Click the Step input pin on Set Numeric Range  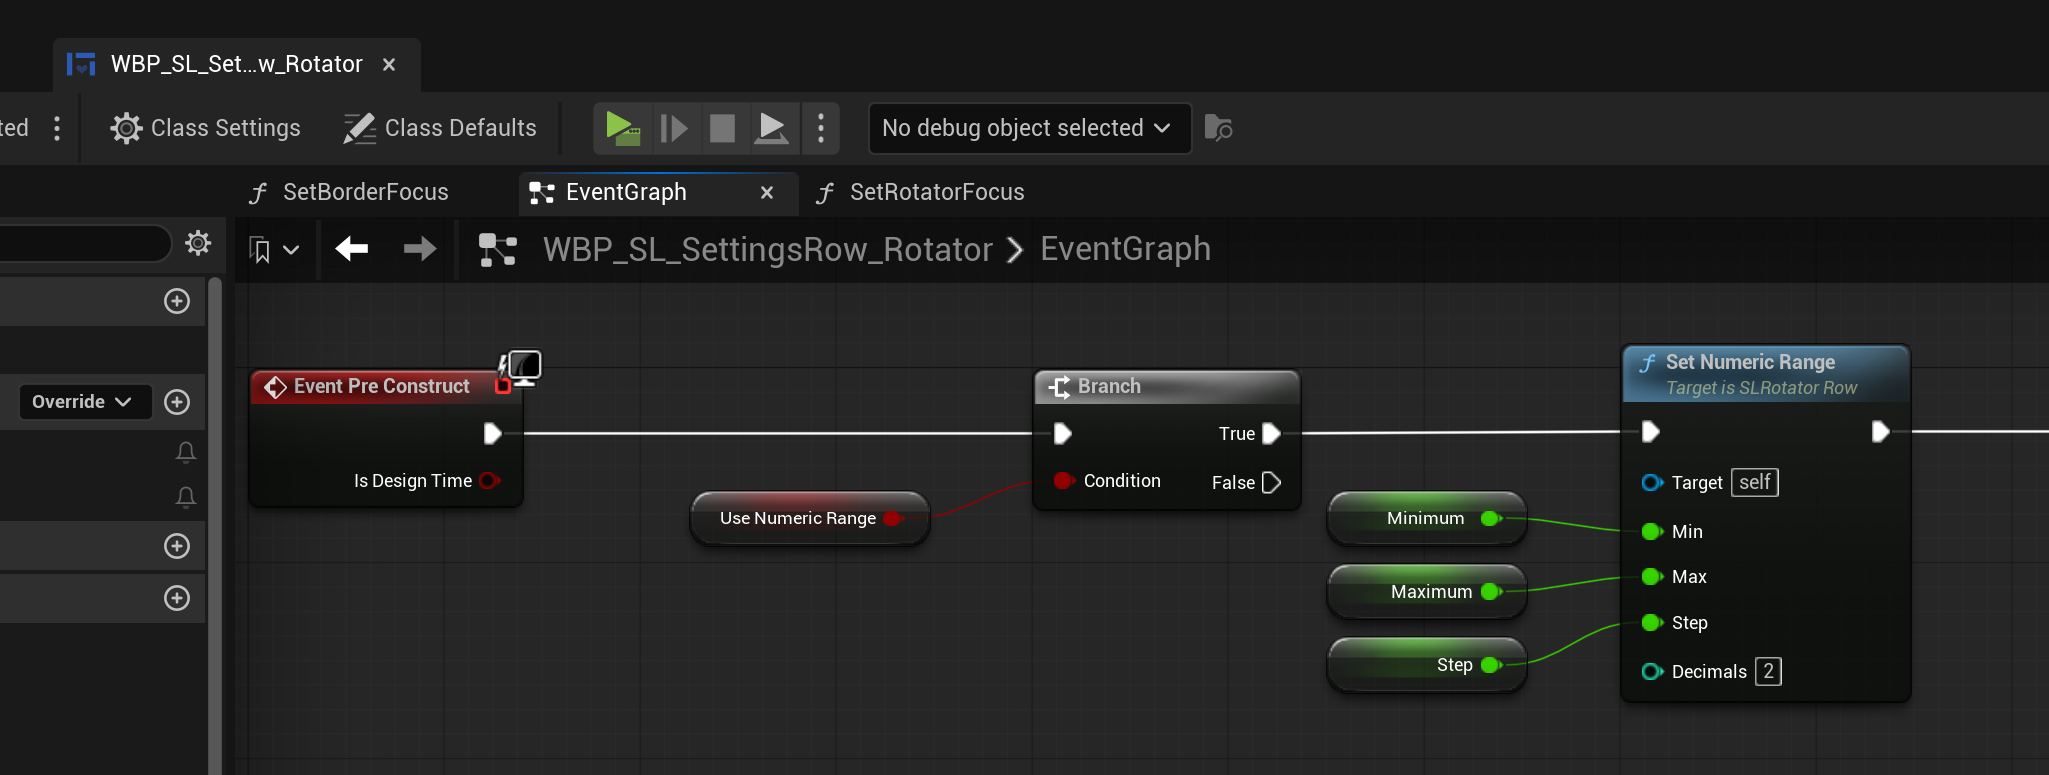(x=1651, y=622)
